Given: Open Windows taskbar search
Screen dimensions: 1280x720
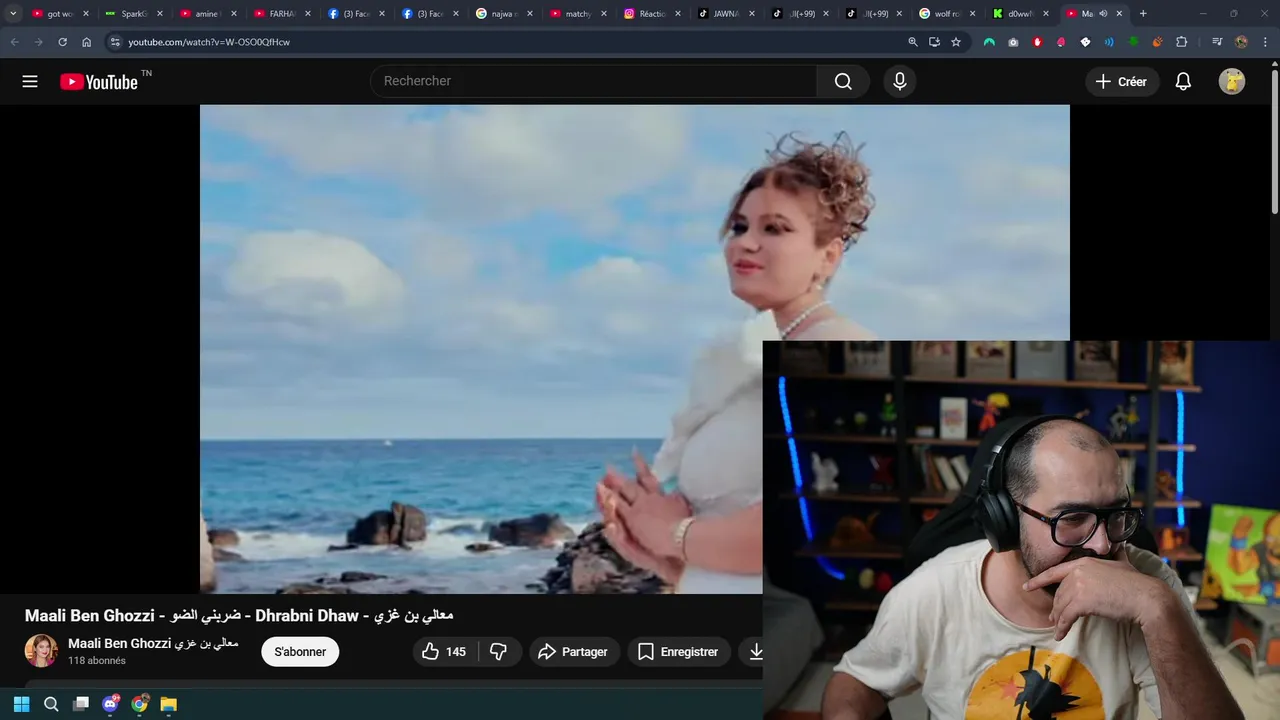Looking at the screenshot, I should (x=51, y=704).
